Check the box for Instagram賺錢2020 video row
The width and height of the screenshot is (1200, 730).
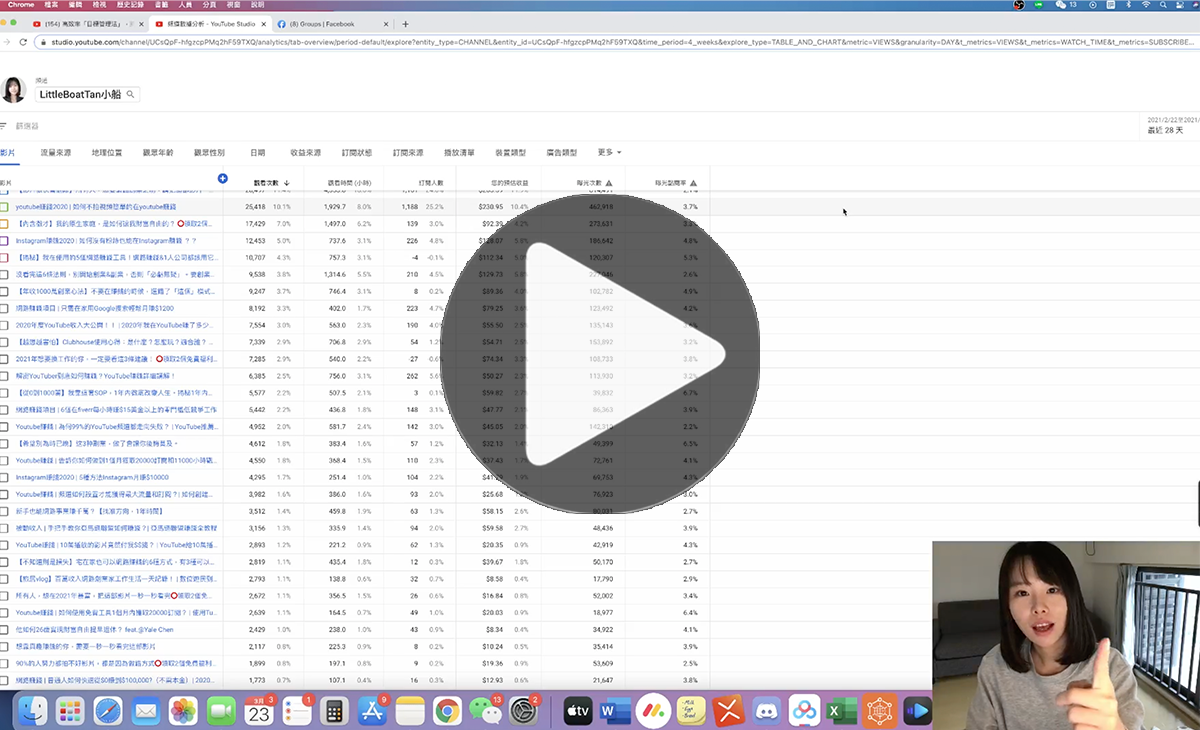click(4, 241)
